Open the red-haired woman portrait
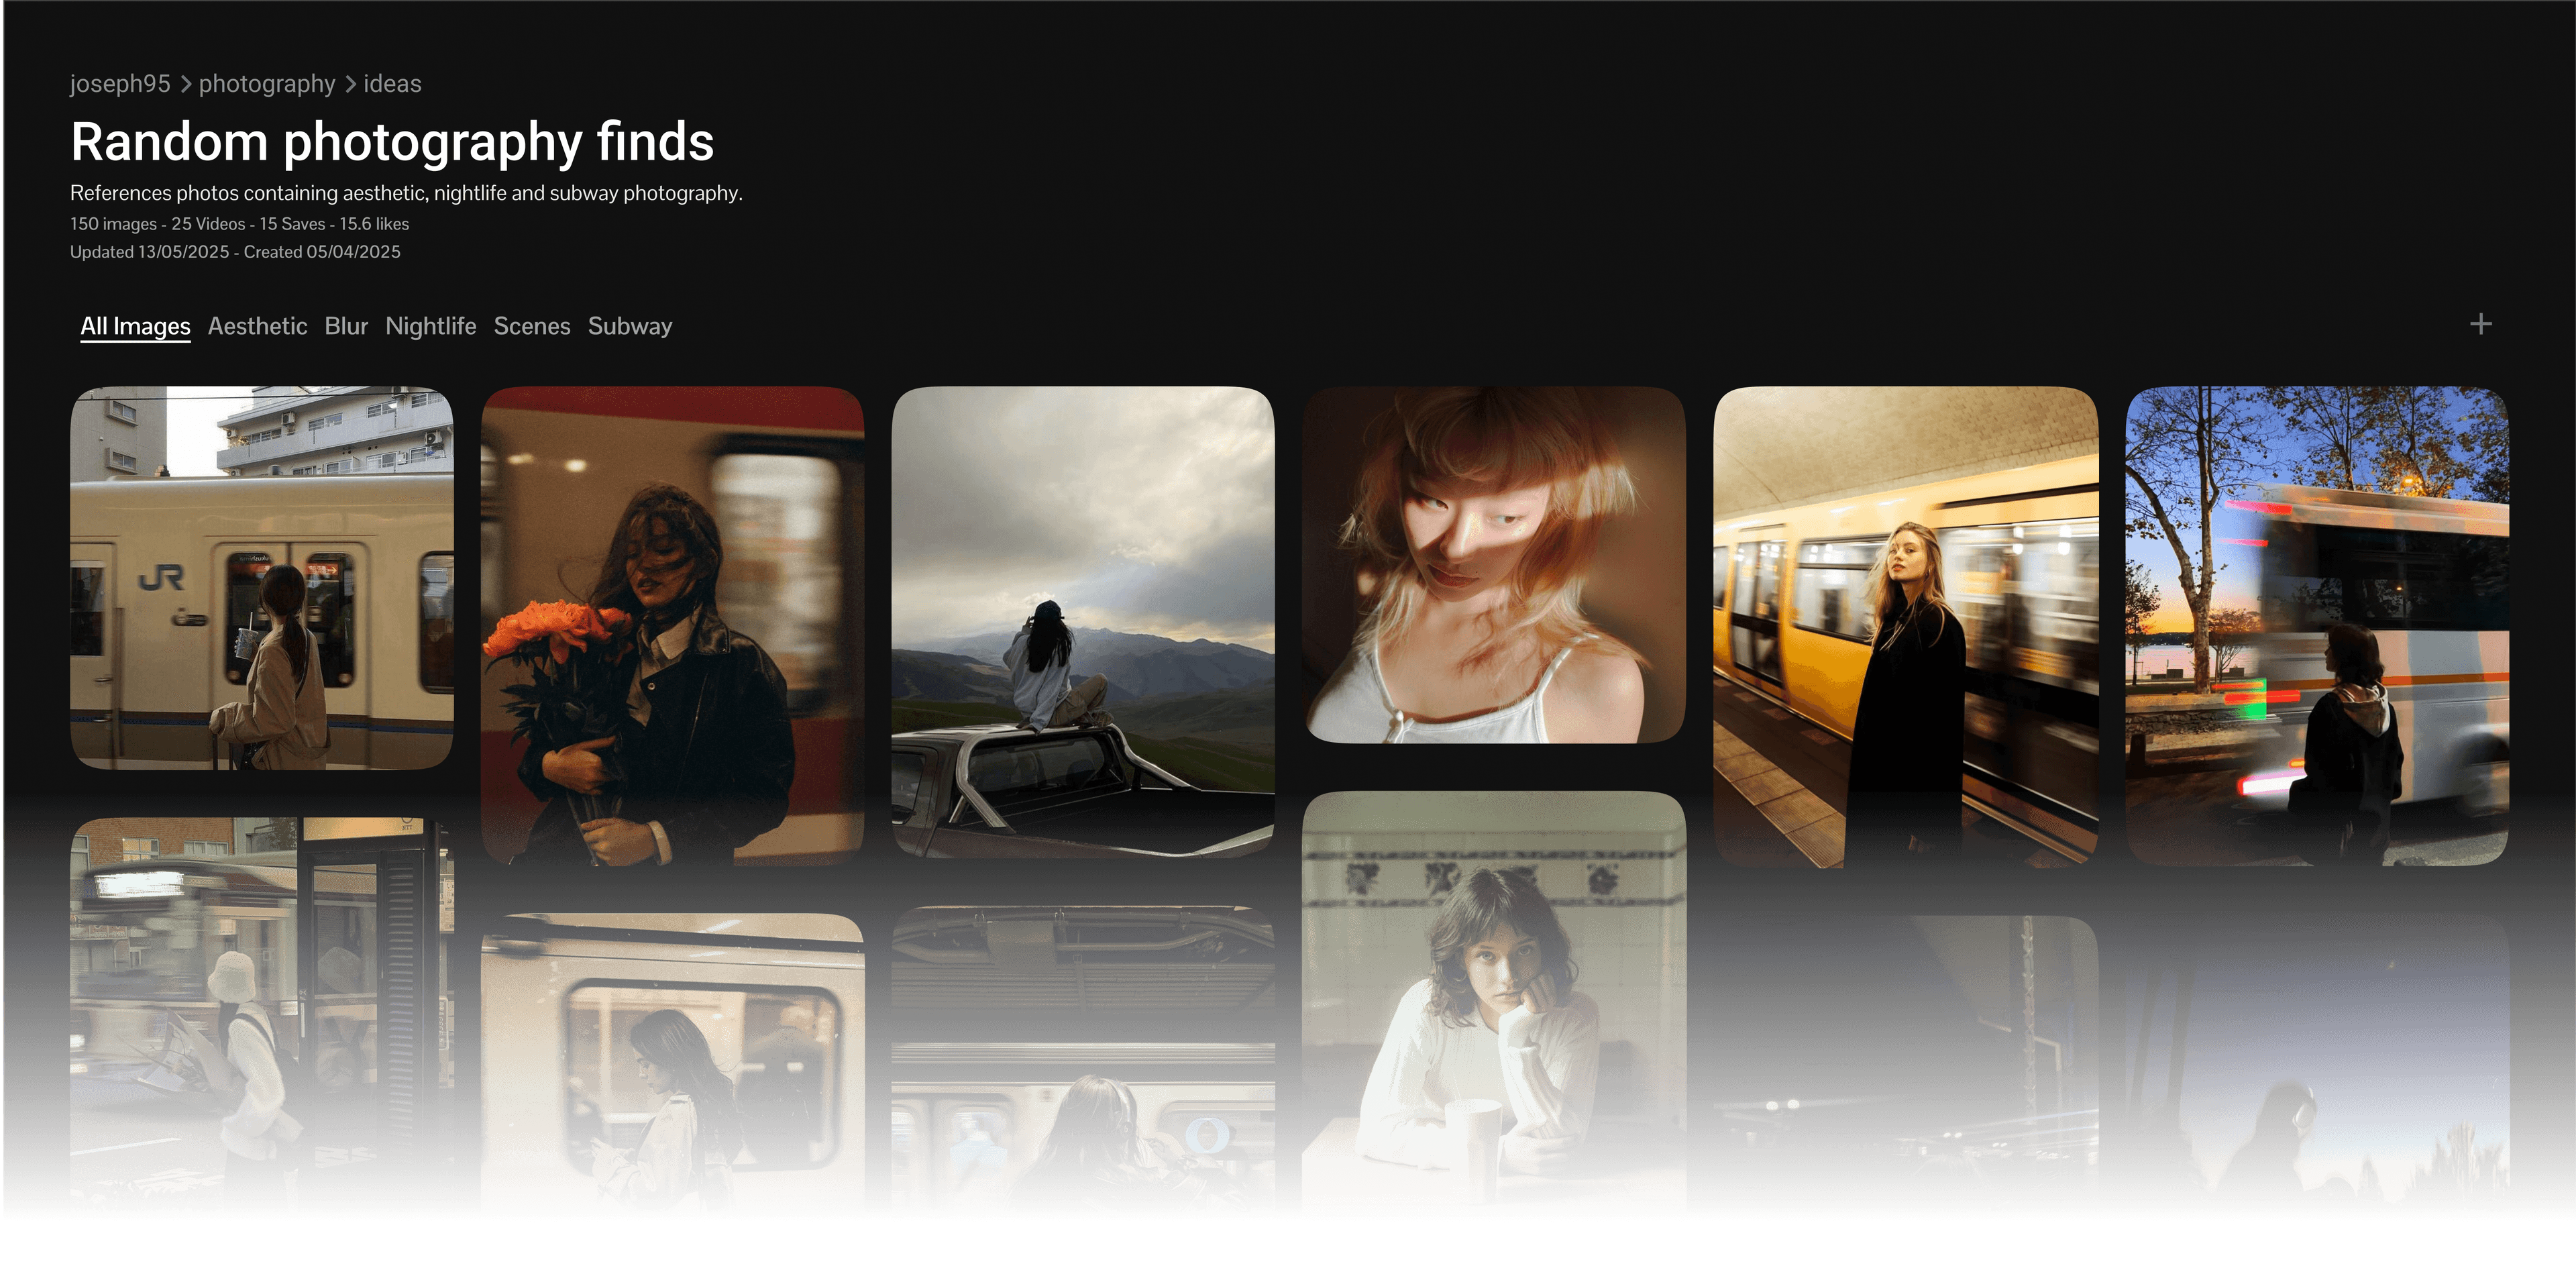 pos(1494,565)
